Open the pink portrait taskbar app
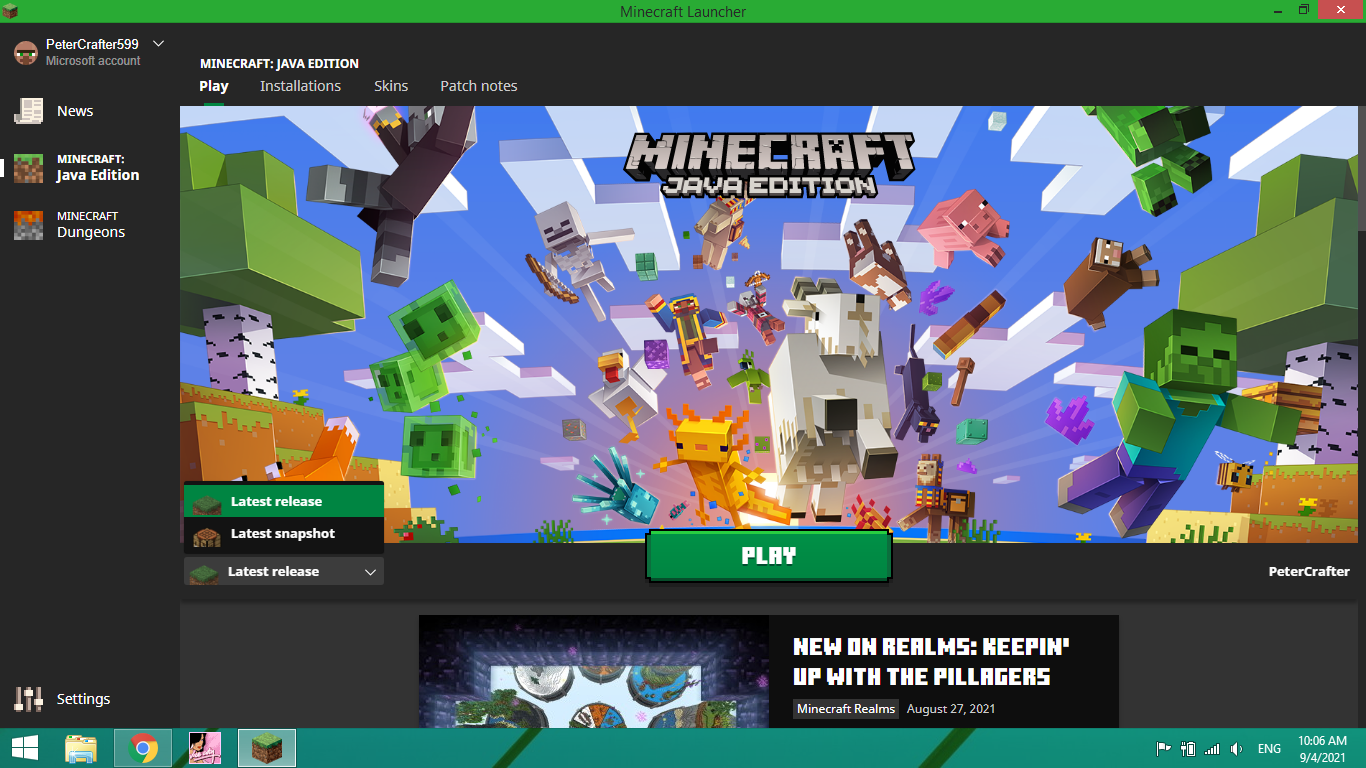The height and width of the screenshot is (768, 1366). coord(205,748)
